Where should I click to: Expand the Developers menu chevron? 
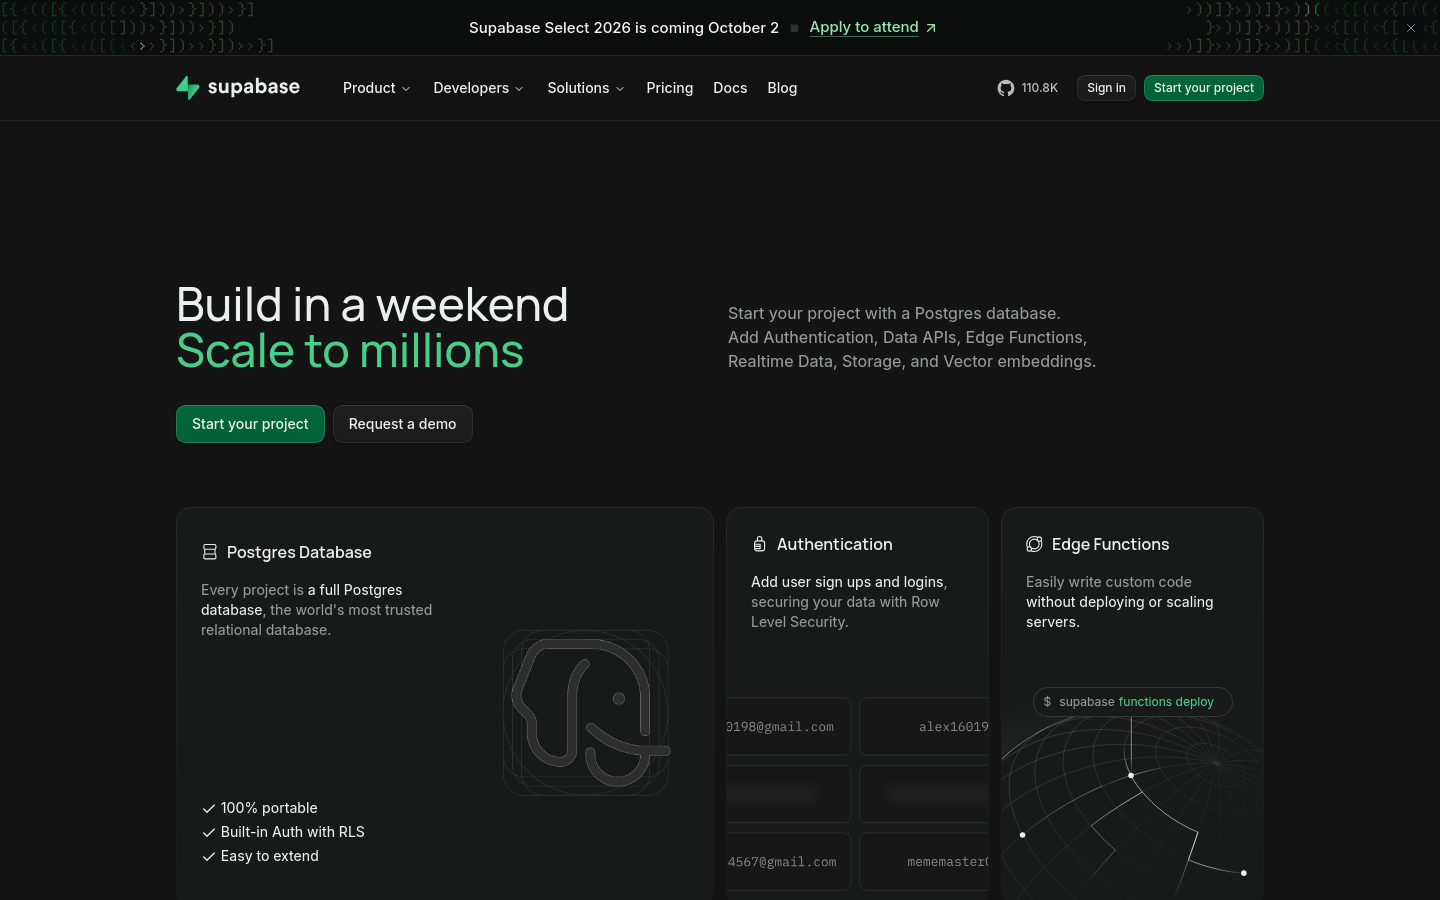(519, 89)
